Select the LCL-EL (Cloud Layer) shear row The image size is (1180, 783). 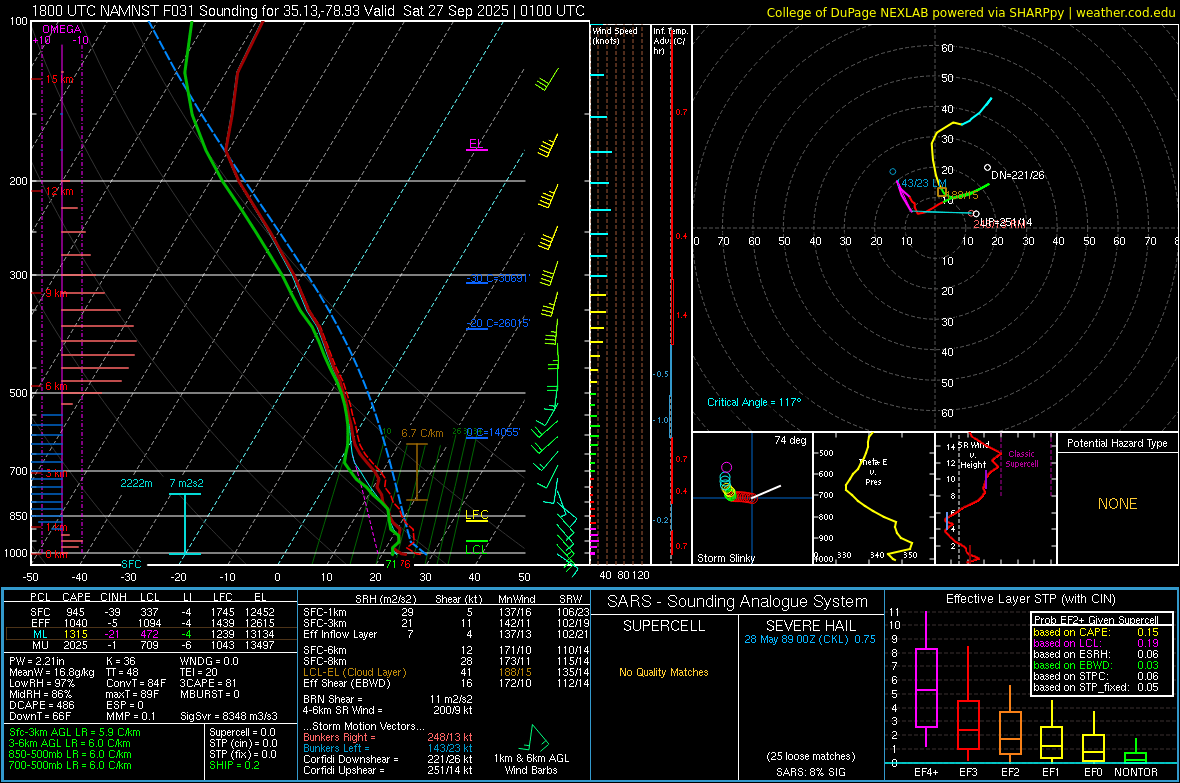click(447, 672)
